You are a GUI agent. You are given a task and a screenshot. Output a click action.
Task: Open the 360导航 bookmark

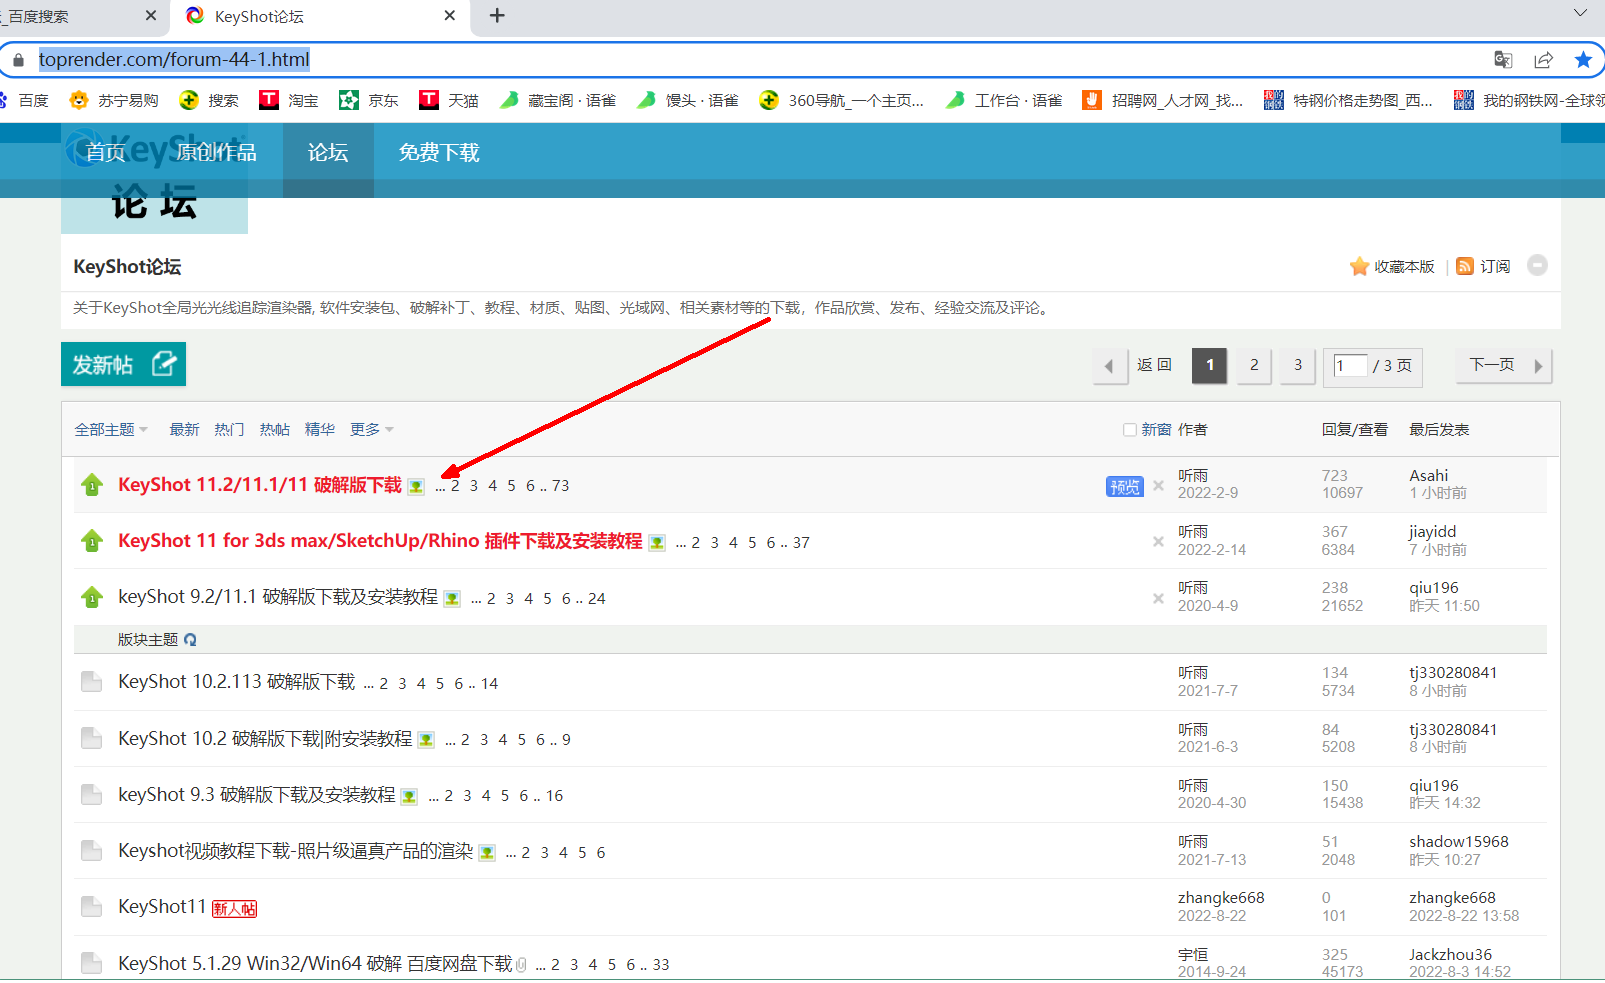[842, 100]
